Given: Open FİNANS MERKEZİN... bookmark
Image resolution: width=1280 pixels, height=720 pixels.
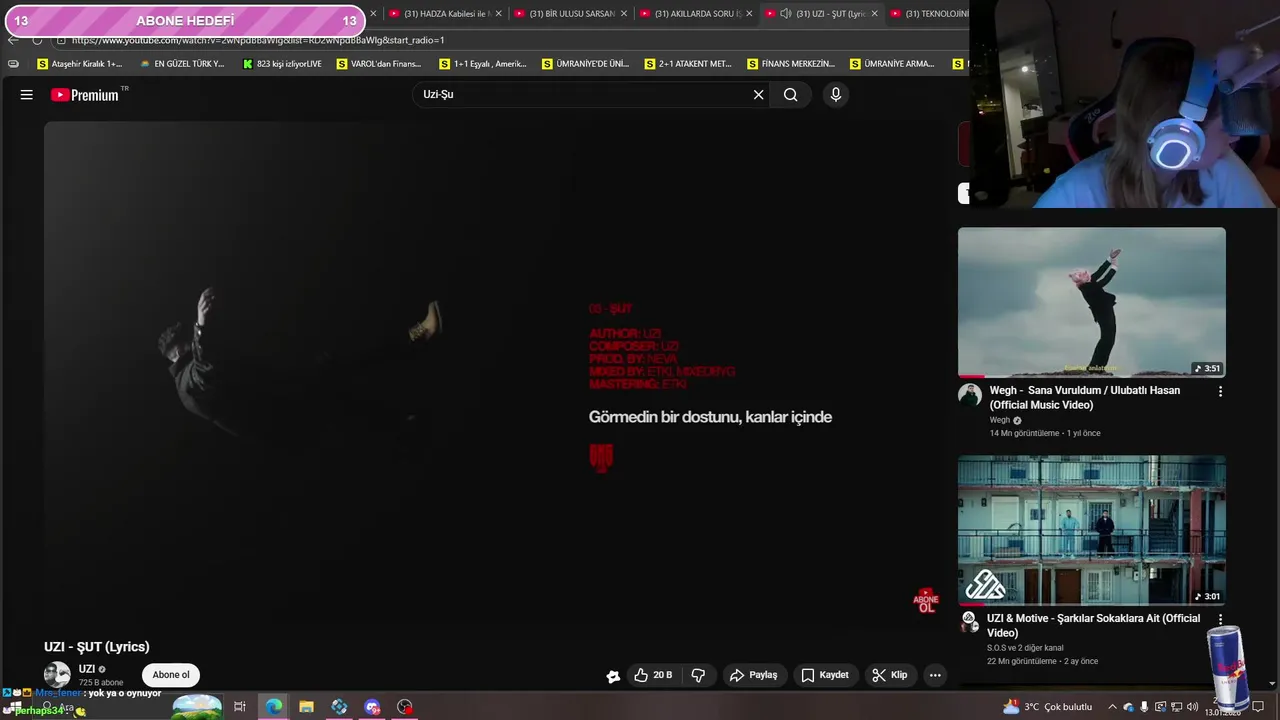Looking at the screenshot, I should (791, 64).
